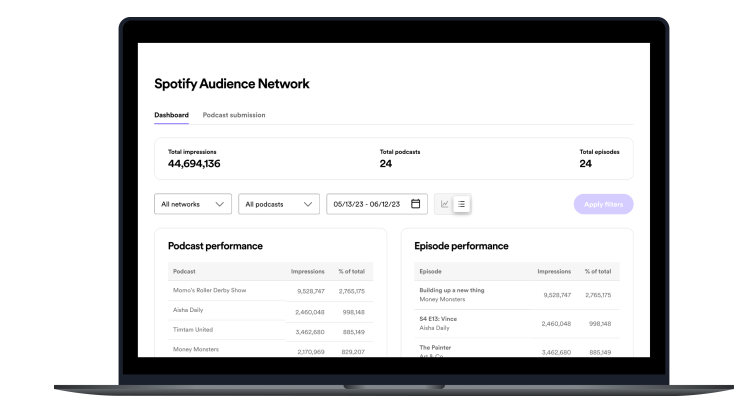Select Aisha Daily row in Podcast performance
This screenshot has height=409, width=756.
click(x=270, y=311)
